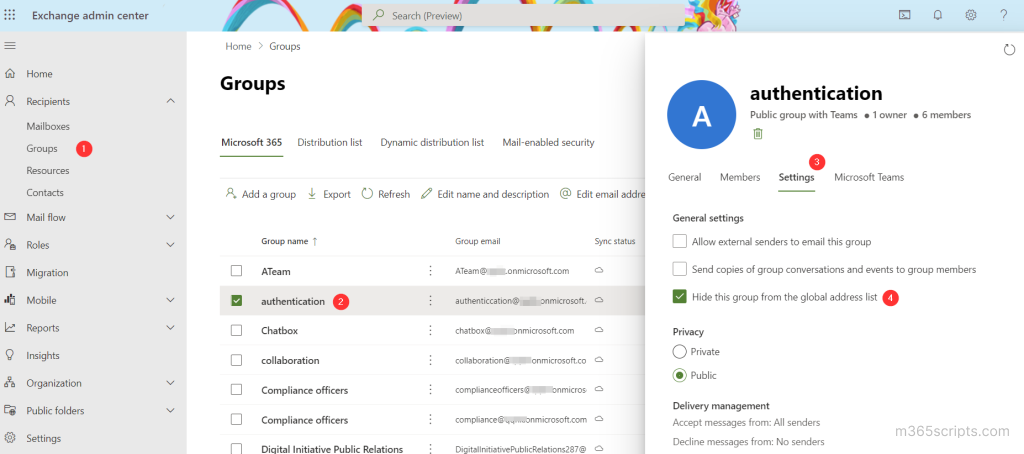
Task: Click the Export button
Action: tap(329, 194)
